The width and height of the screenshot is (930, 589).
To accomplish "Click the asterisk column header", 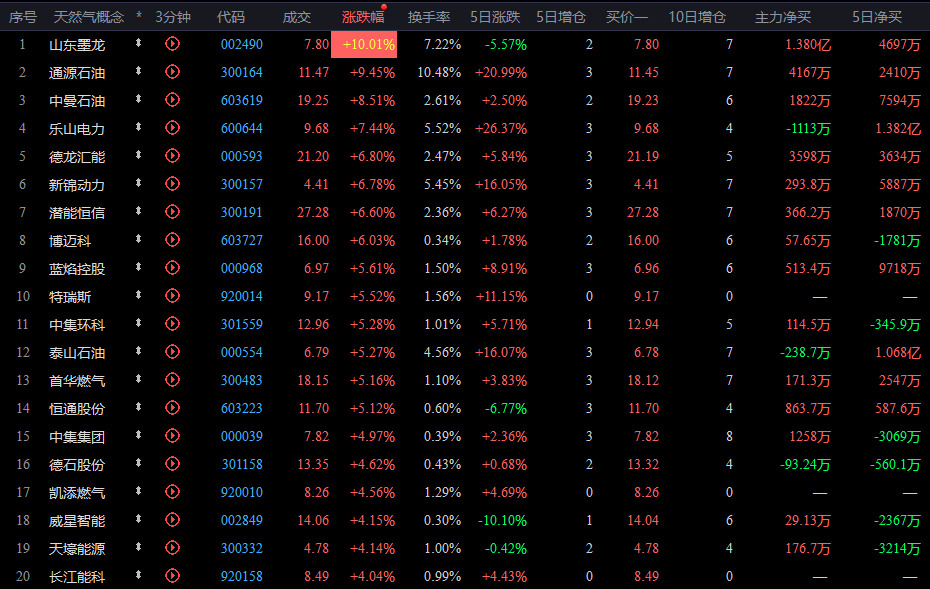I will 139,17.
